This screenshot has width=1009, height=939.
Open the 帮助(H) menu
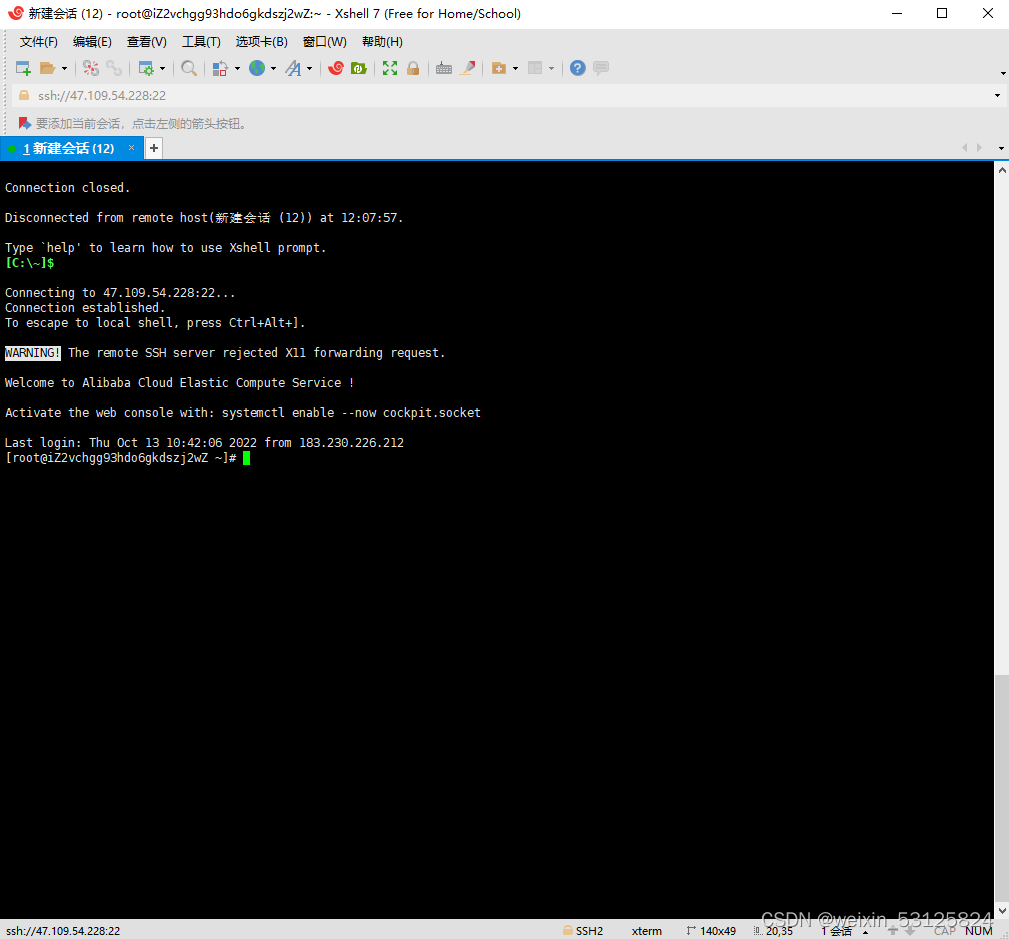(x=382, y=42)
